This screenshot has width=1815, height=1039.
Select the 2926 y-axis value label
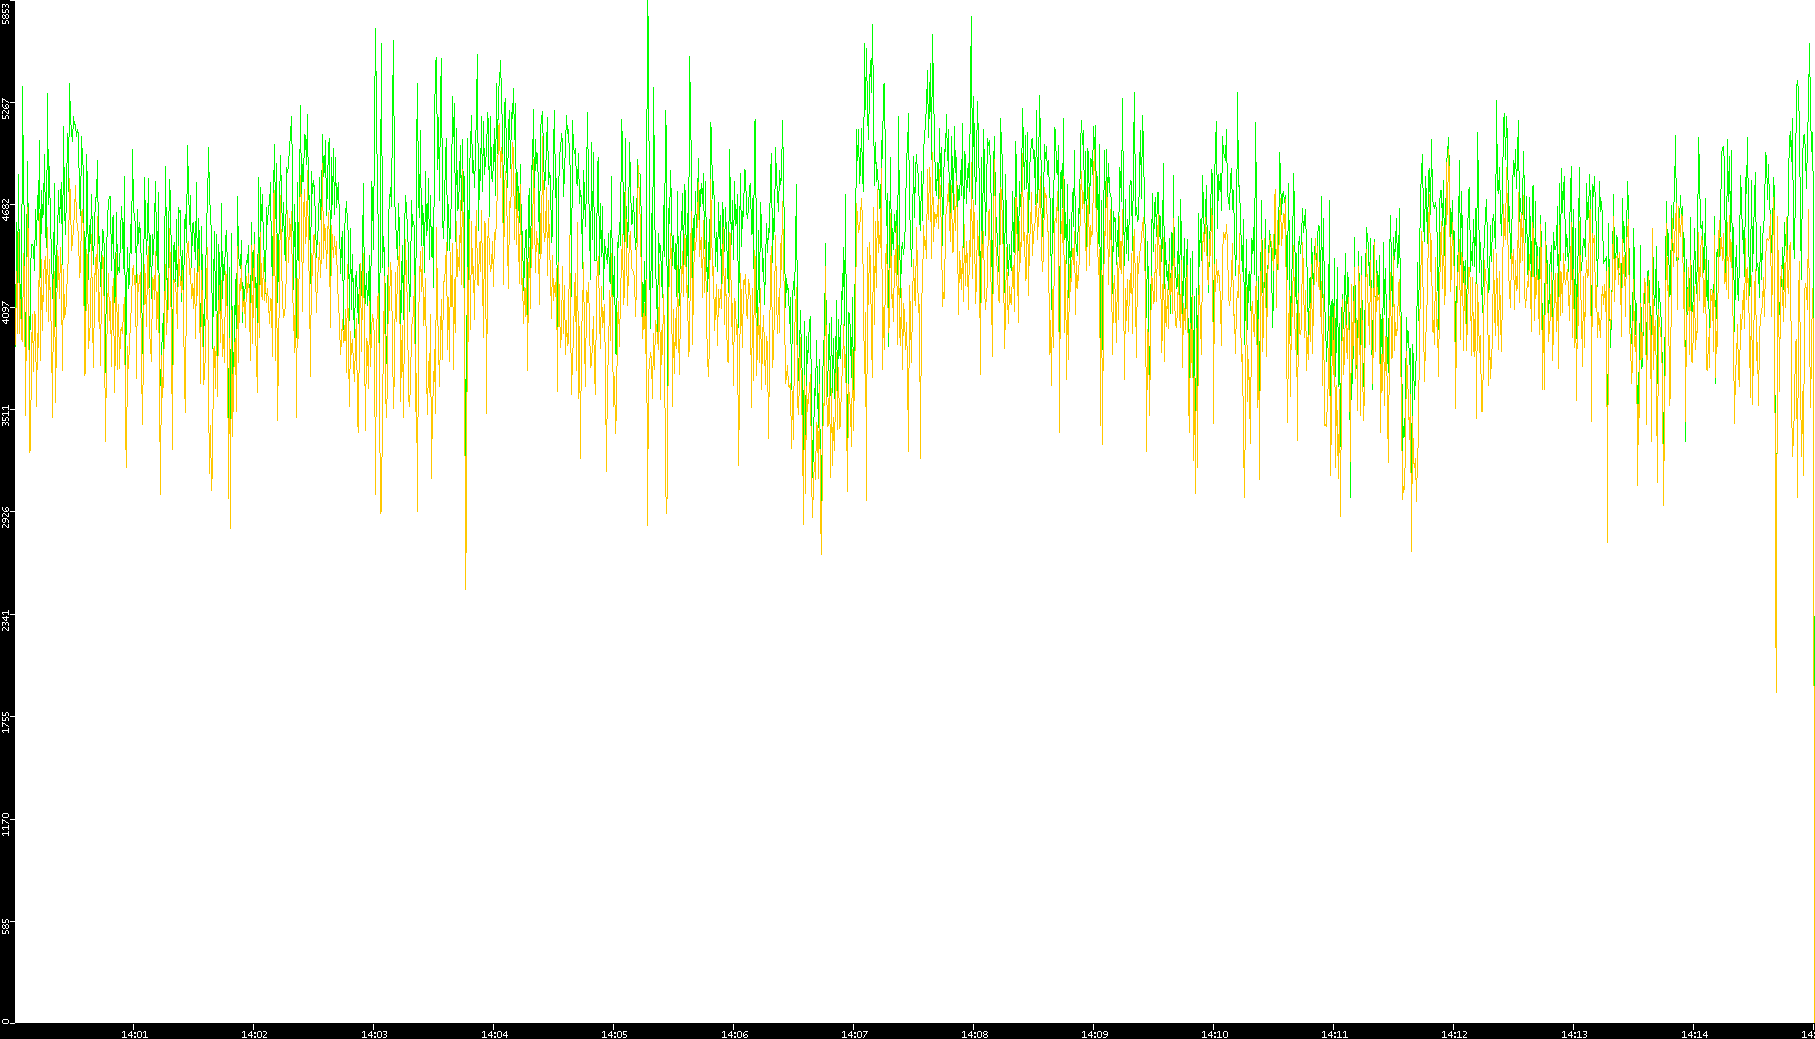pos(6,517)
